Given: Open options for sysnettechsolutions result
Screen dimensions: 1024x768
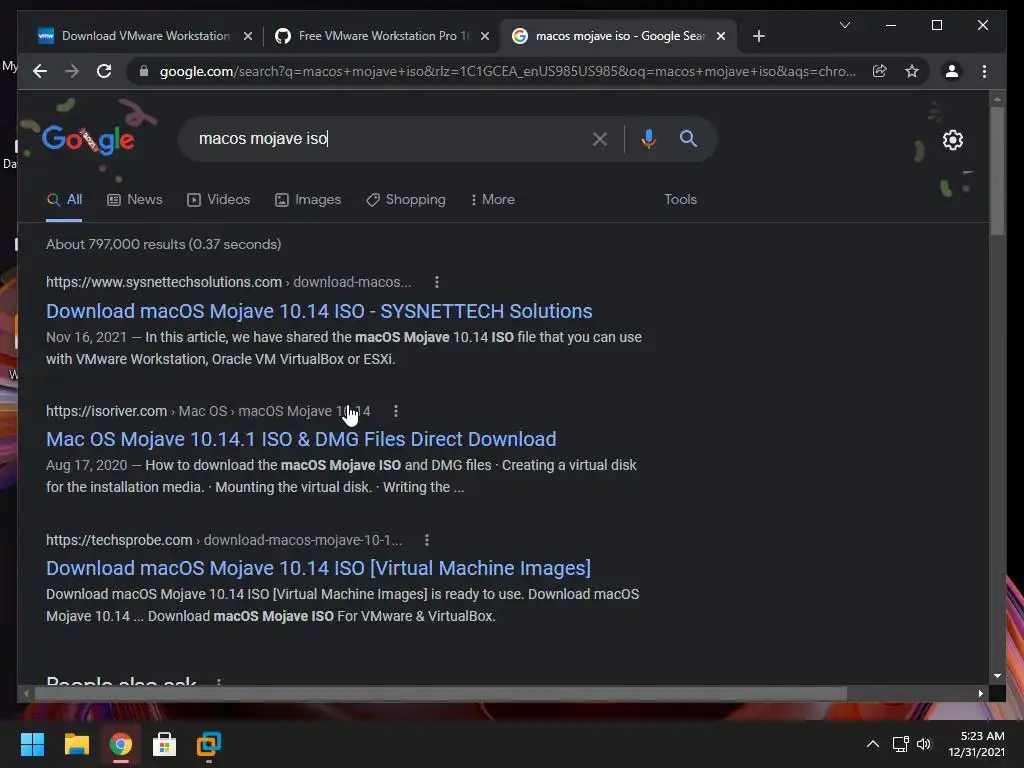Looking at the screenshot, I should pos(437,282).
